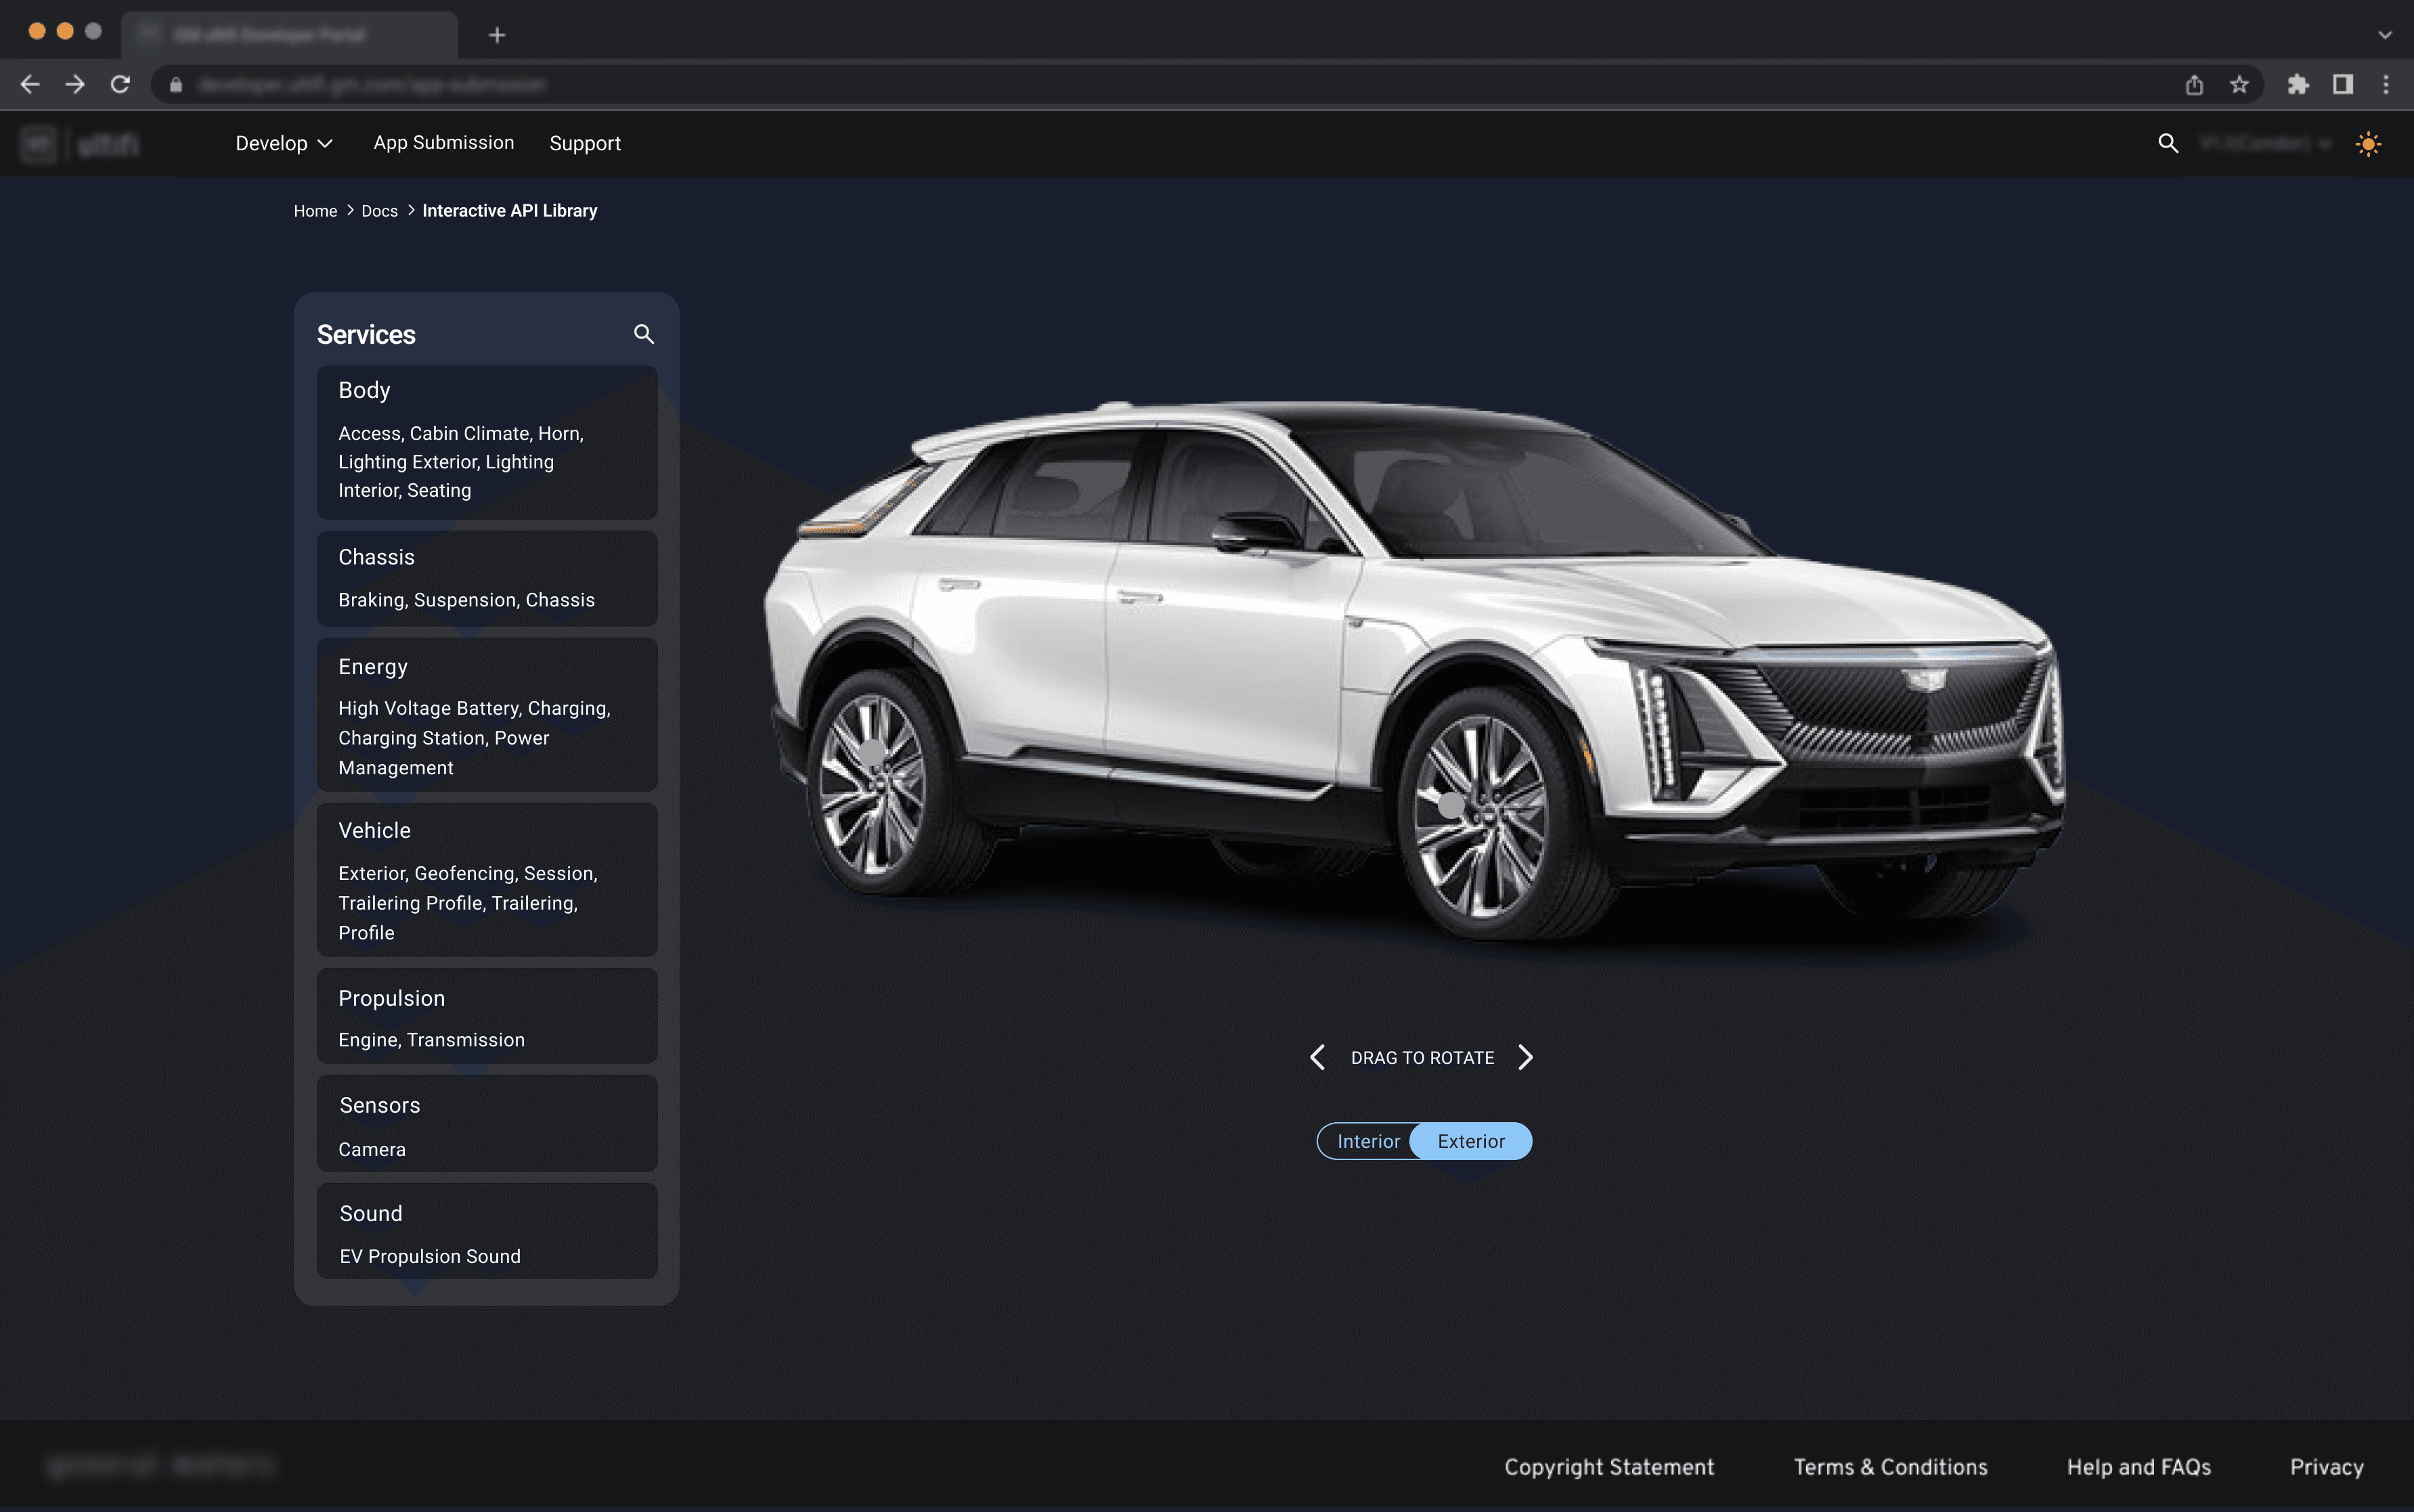Bookmark page with the star icon
This screenshot has height=1512, width=2414.
(2239, 85)
